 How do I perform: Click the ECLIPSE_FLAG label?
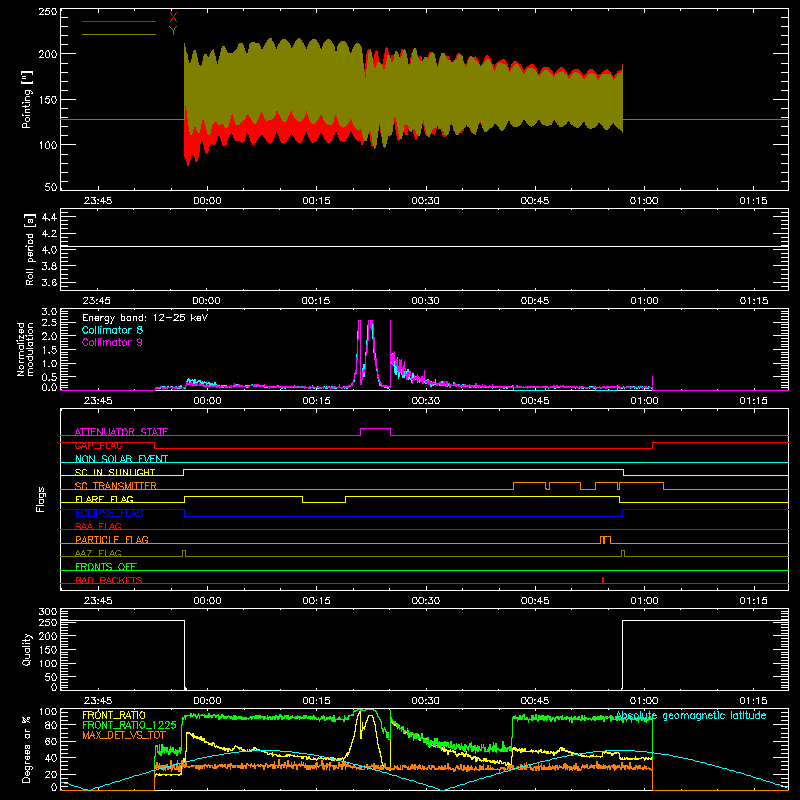(x=109, y=513)
